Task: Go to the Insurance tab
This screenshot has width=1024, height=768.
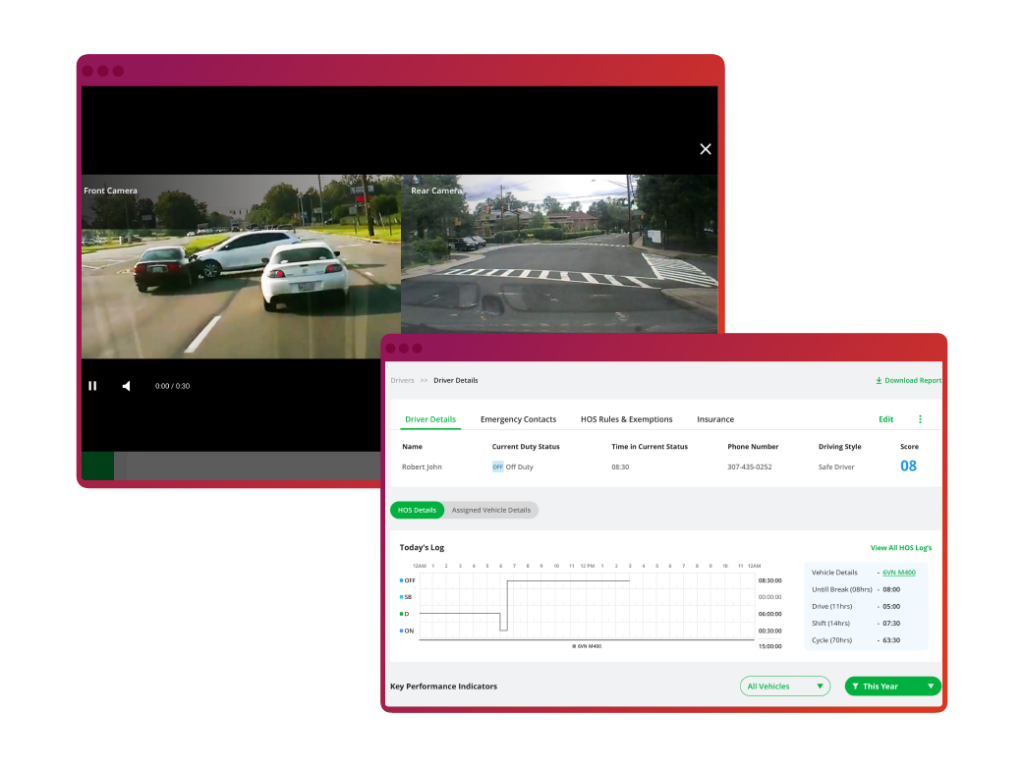Action: click(715, 419)
